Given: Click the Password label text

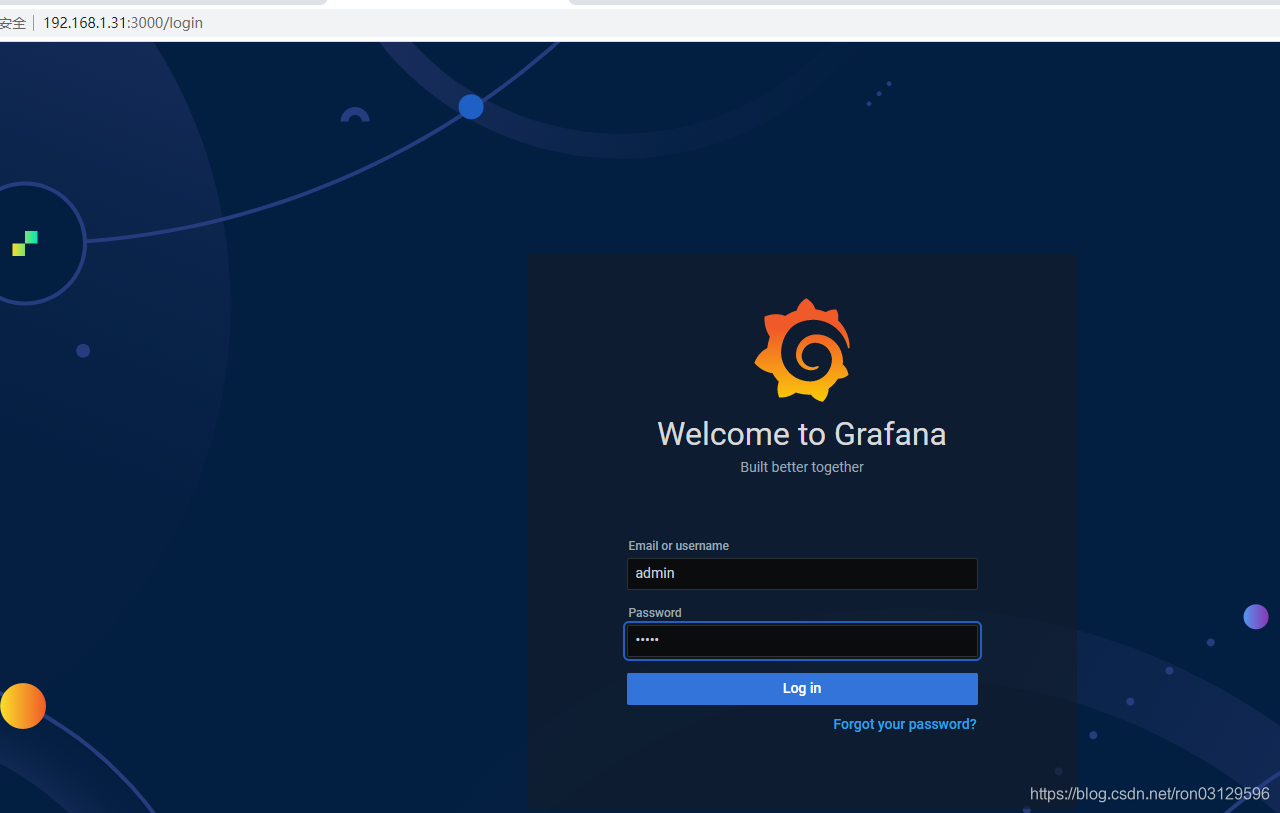Looking at the screenshot, I should point(655,613).
